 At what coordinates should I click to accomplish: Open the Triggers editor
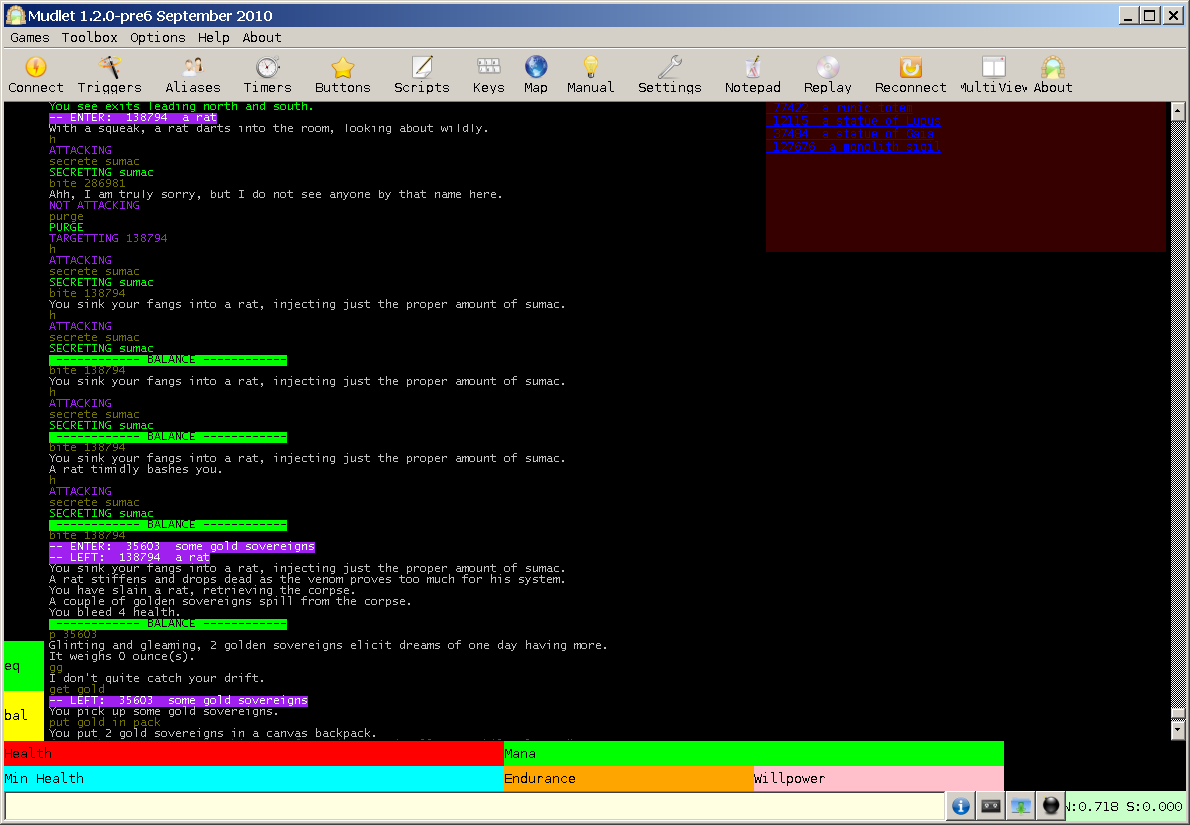[x=109, y=75]
